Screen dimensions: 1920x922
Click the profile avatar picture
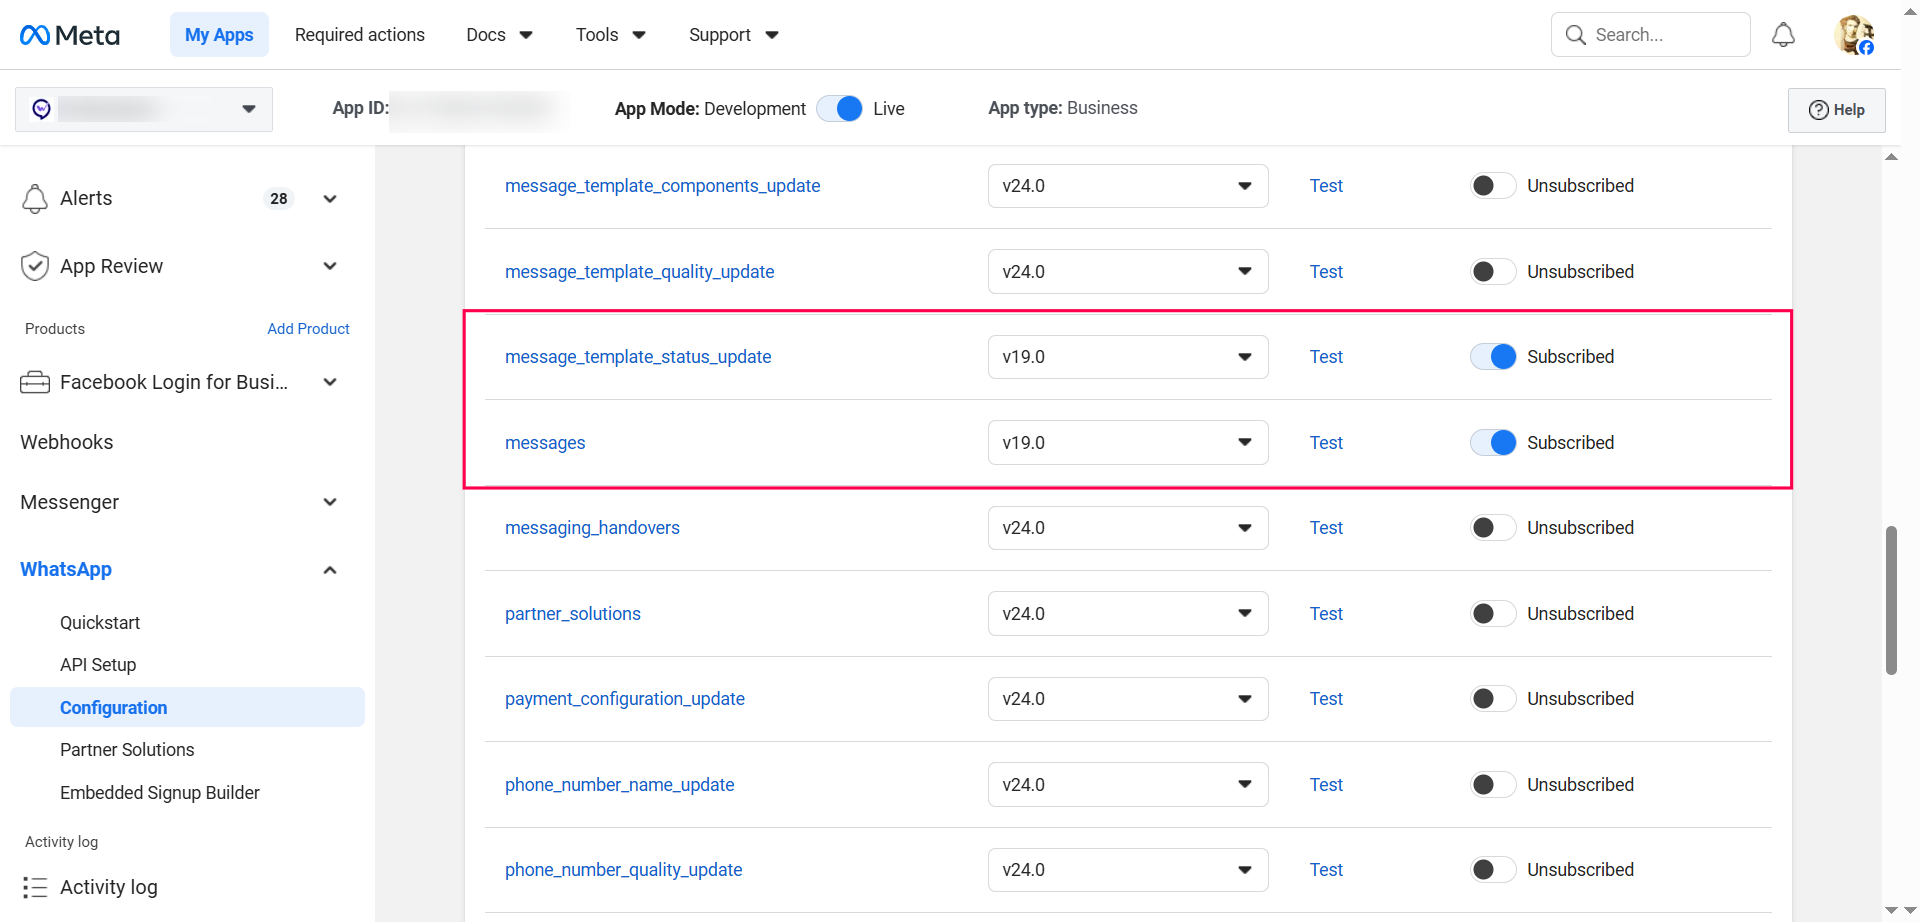[1855, 34]
